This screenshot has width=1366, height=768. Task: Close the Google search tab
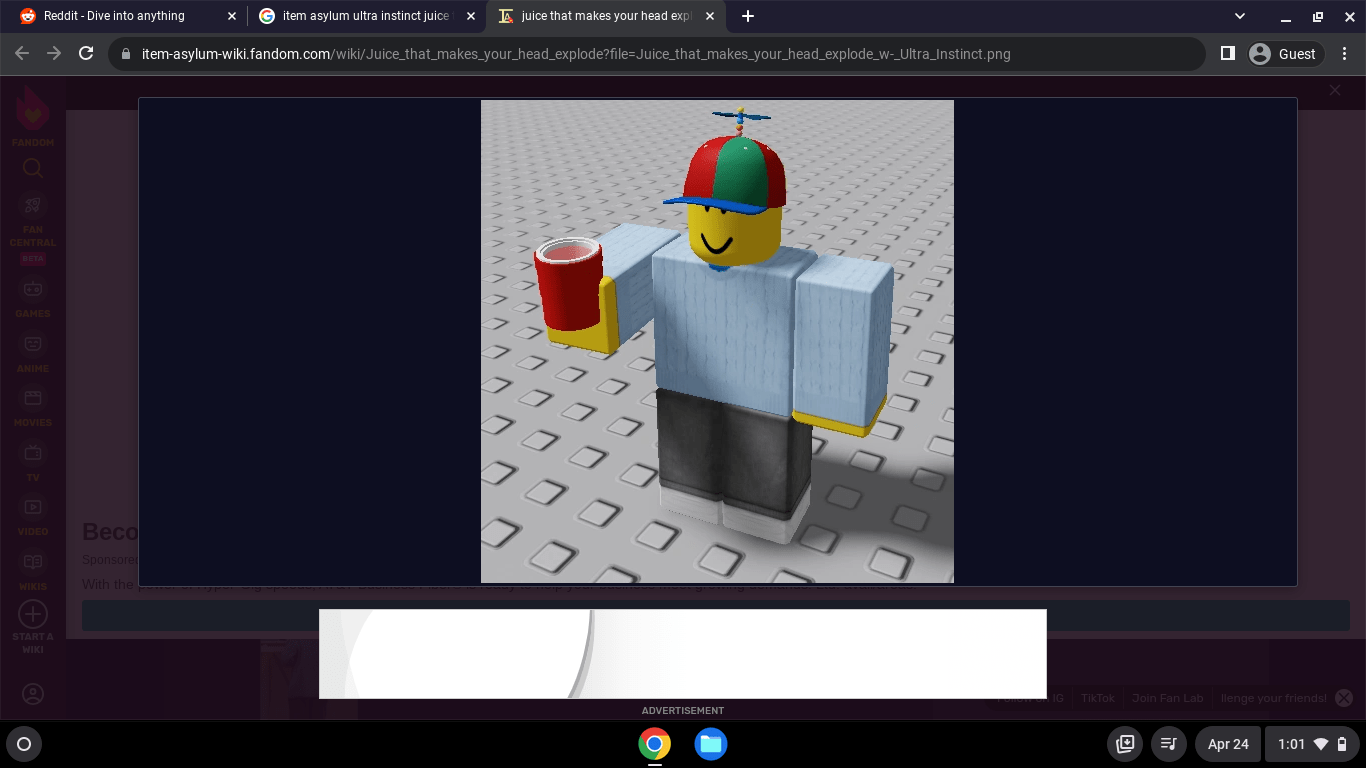pos(471,16)
